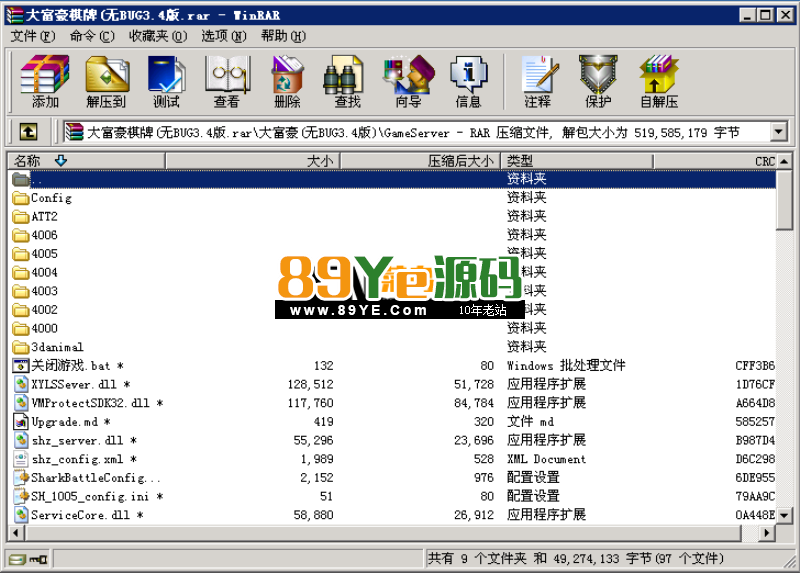Click CRC value CFF3B6

point(755,366)
